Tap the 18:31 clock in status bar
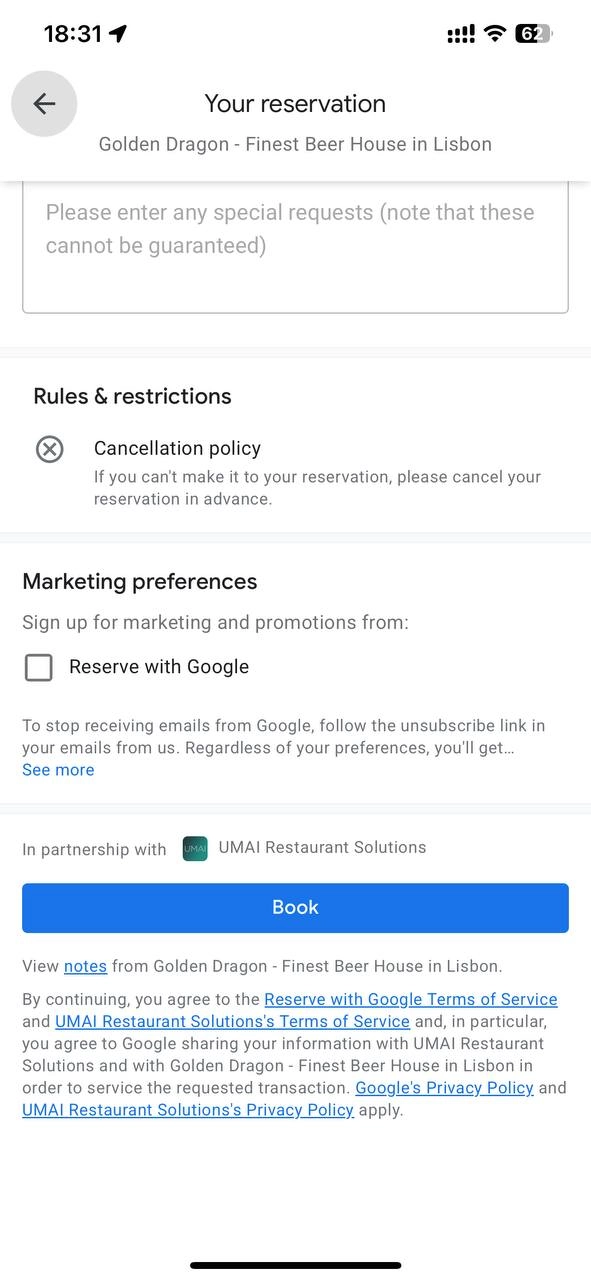This screenshot has width=591, height=1280. 73,34
